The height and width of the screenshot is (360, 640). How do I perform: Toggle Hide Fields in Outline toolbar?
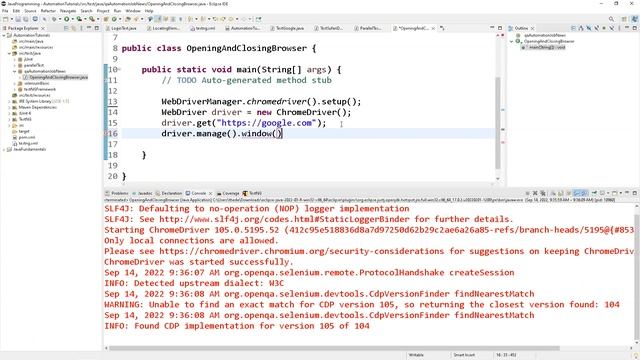pyautogui.click(x=589, y=28)
